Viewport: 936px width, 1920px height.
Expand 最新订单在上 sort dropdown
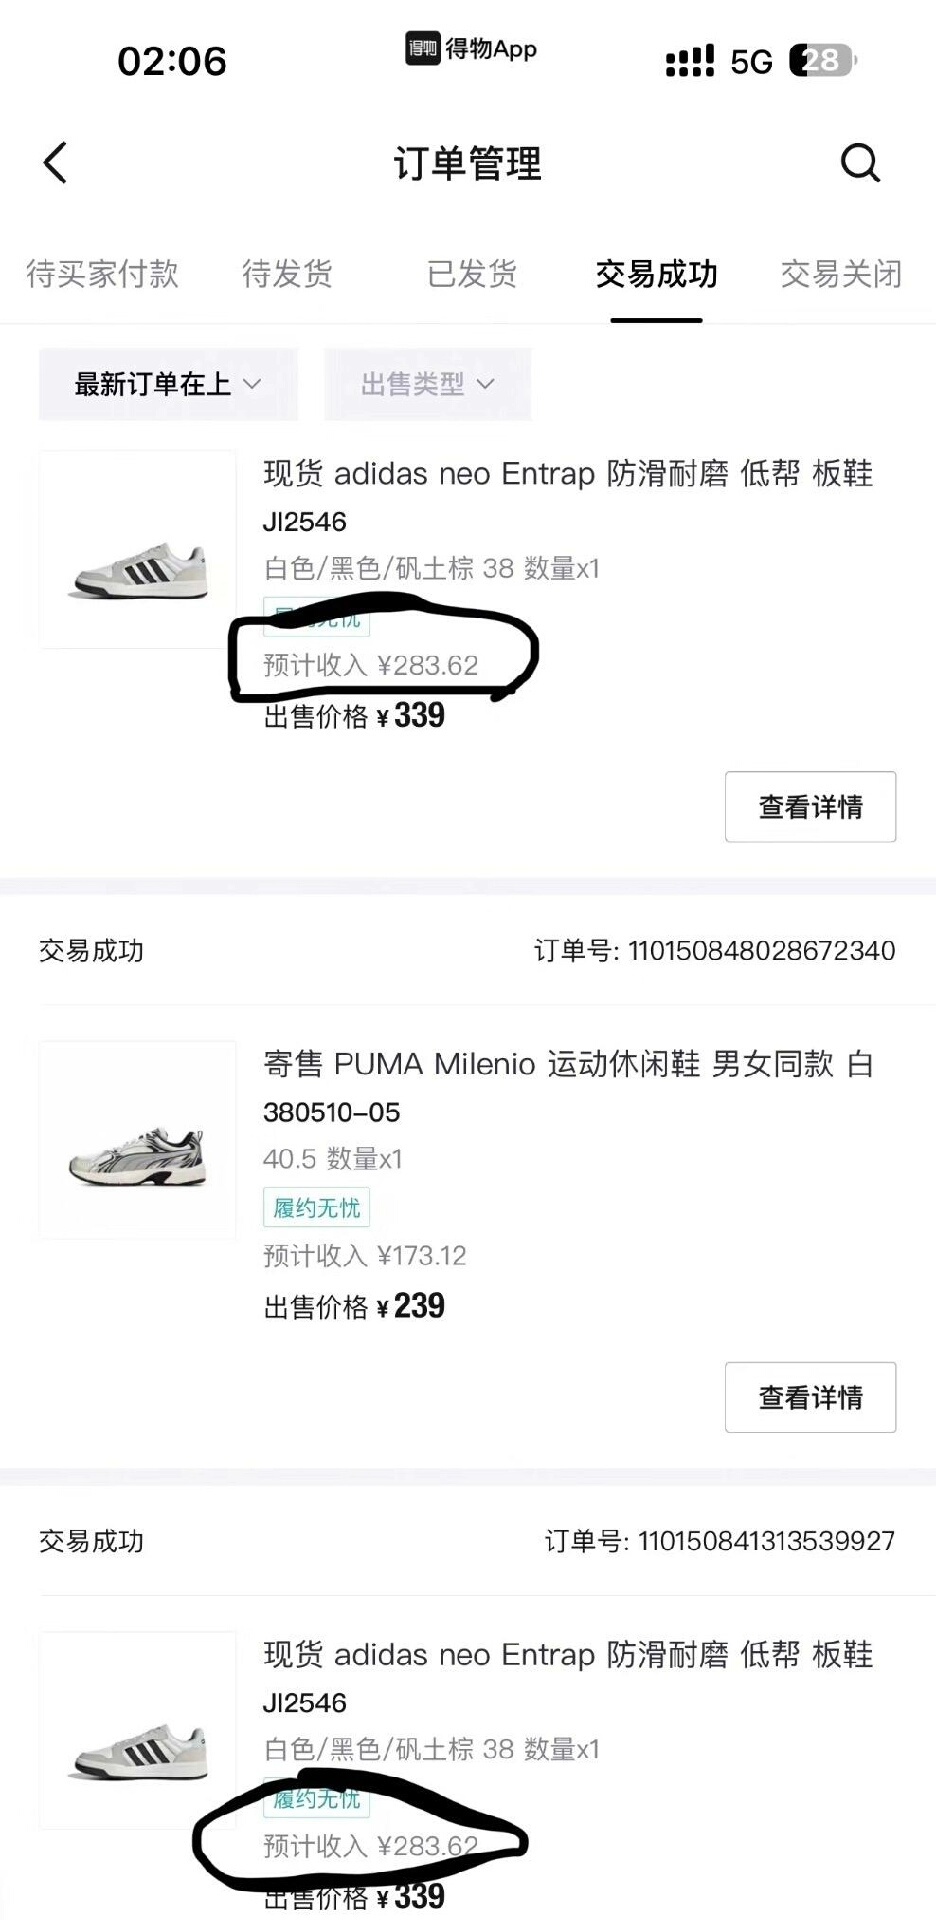(168, 384)
